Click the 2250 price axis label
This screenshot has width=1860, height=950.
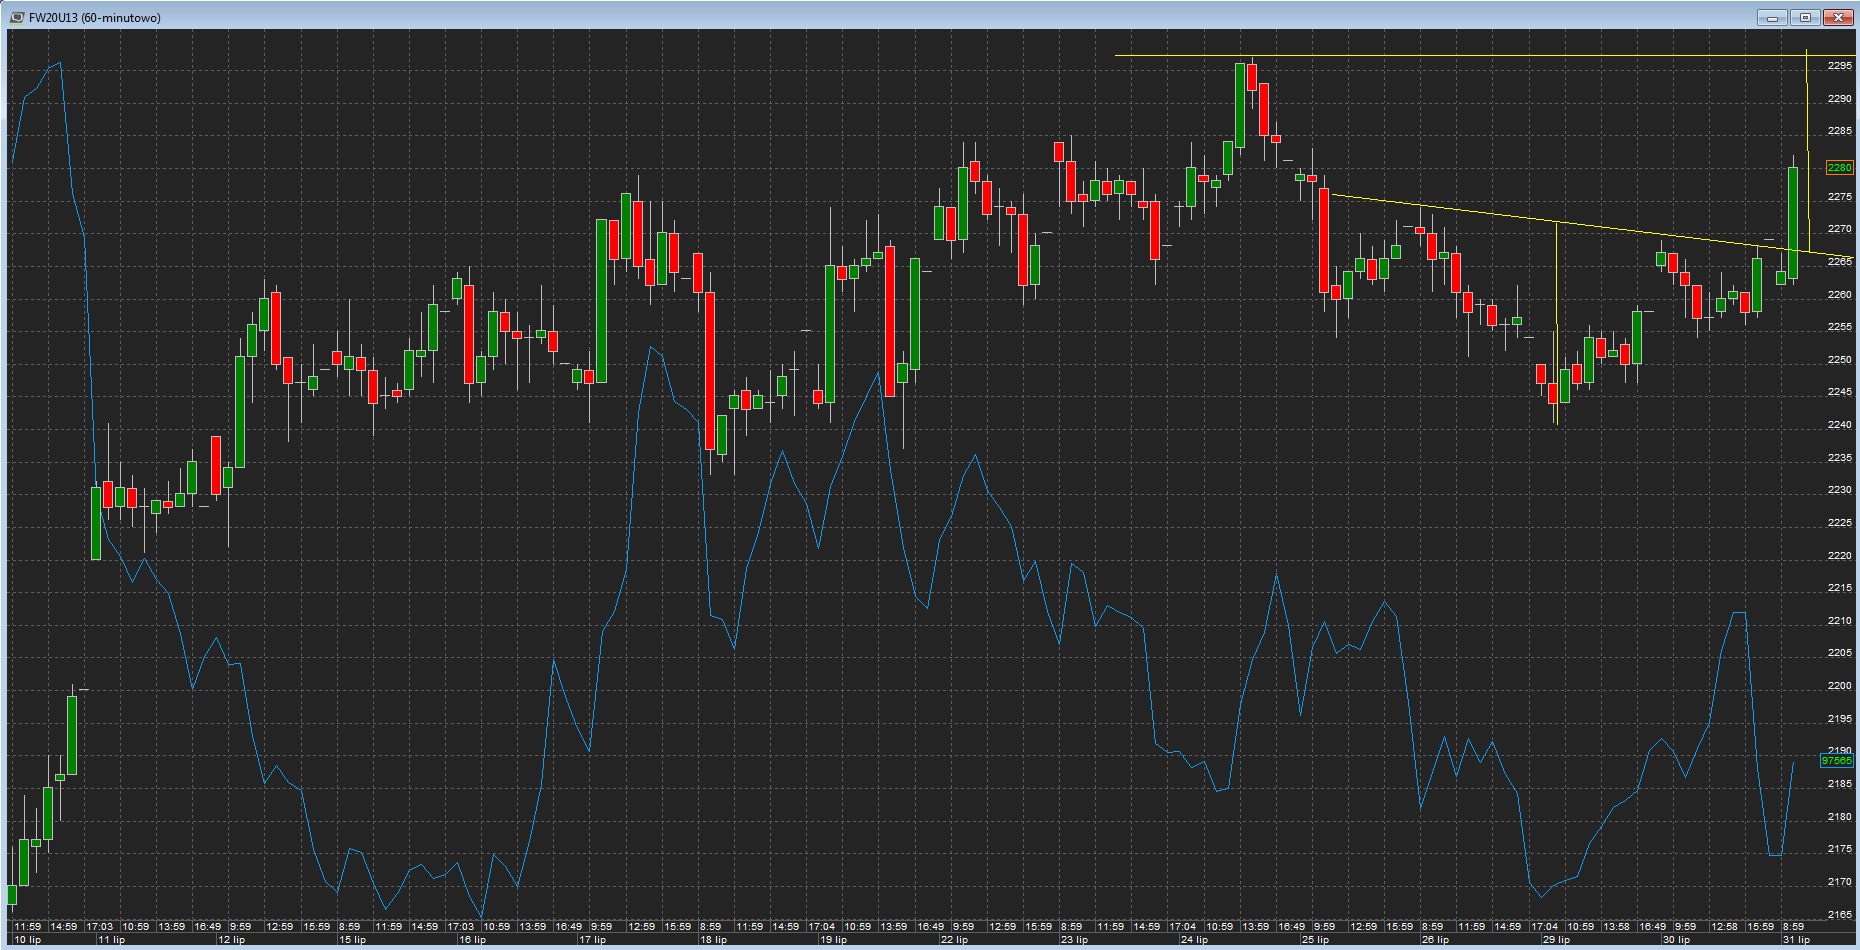point(1839,360)
